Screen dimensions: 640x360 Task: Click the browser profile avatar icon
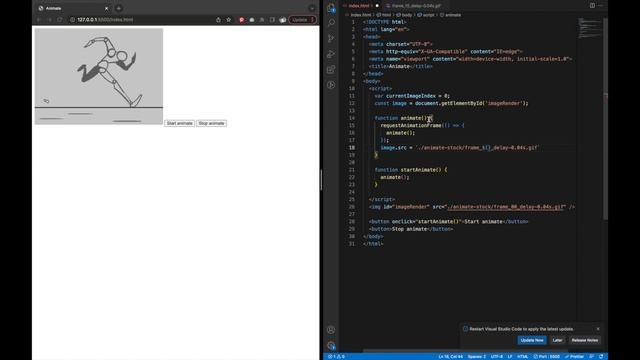click(282, 20)
